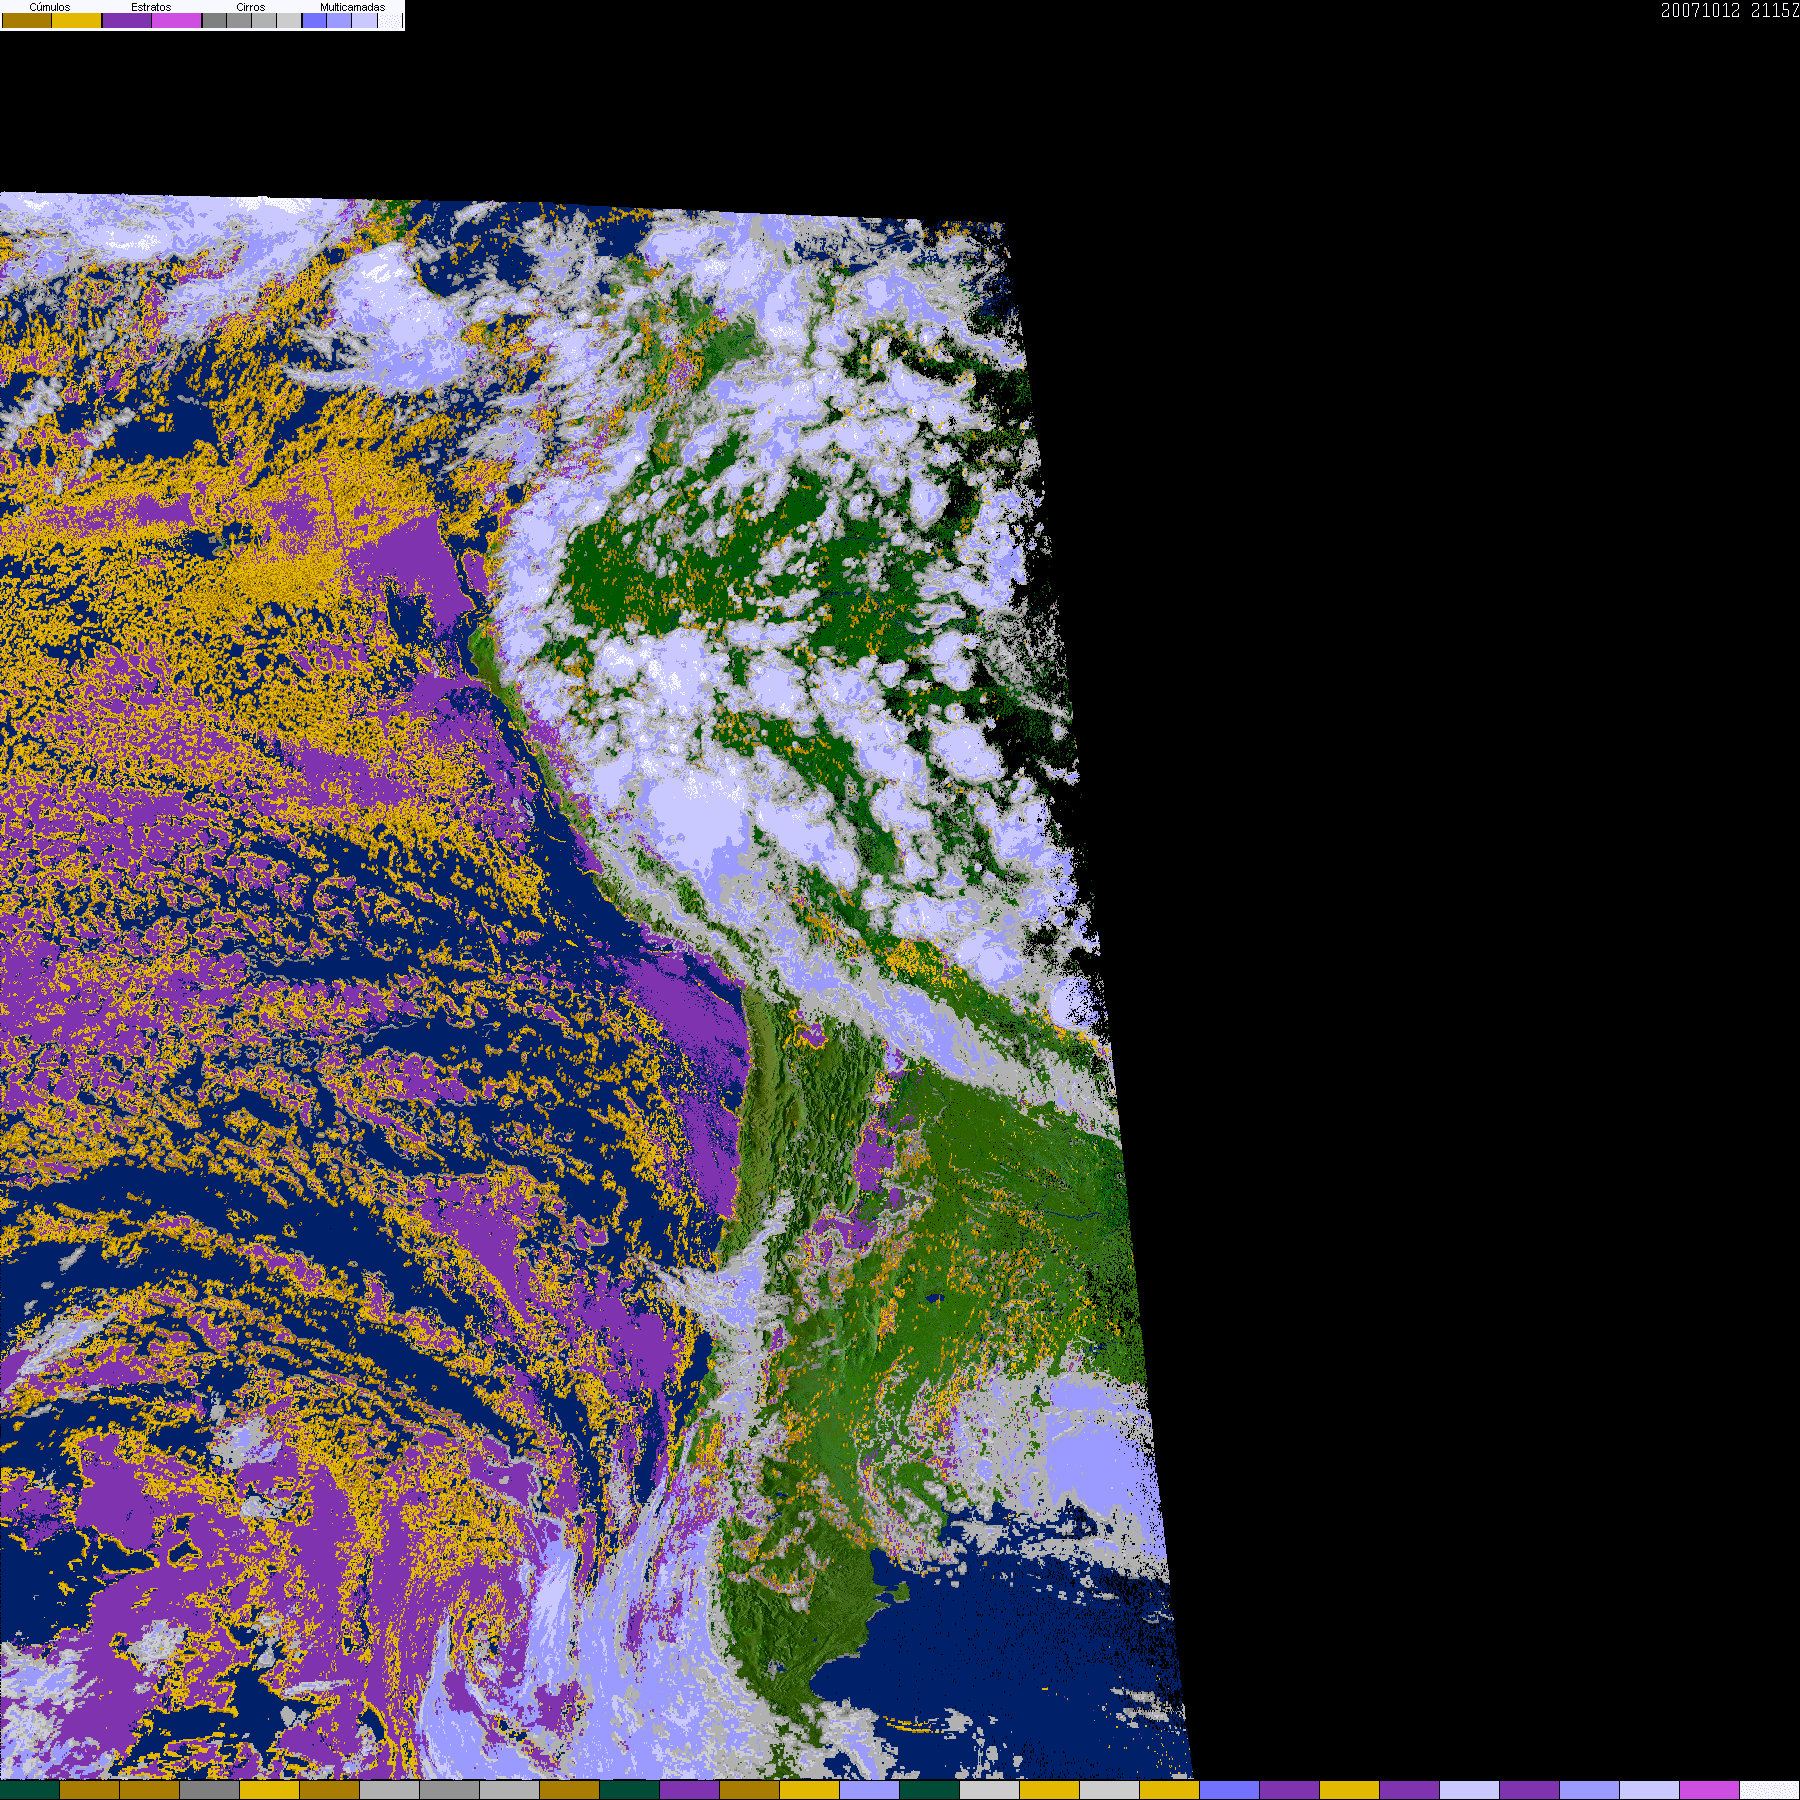Choose the magenta Estratos legend swatch
Viewport: 1800px width, 1800px height.
pos(177,20)
